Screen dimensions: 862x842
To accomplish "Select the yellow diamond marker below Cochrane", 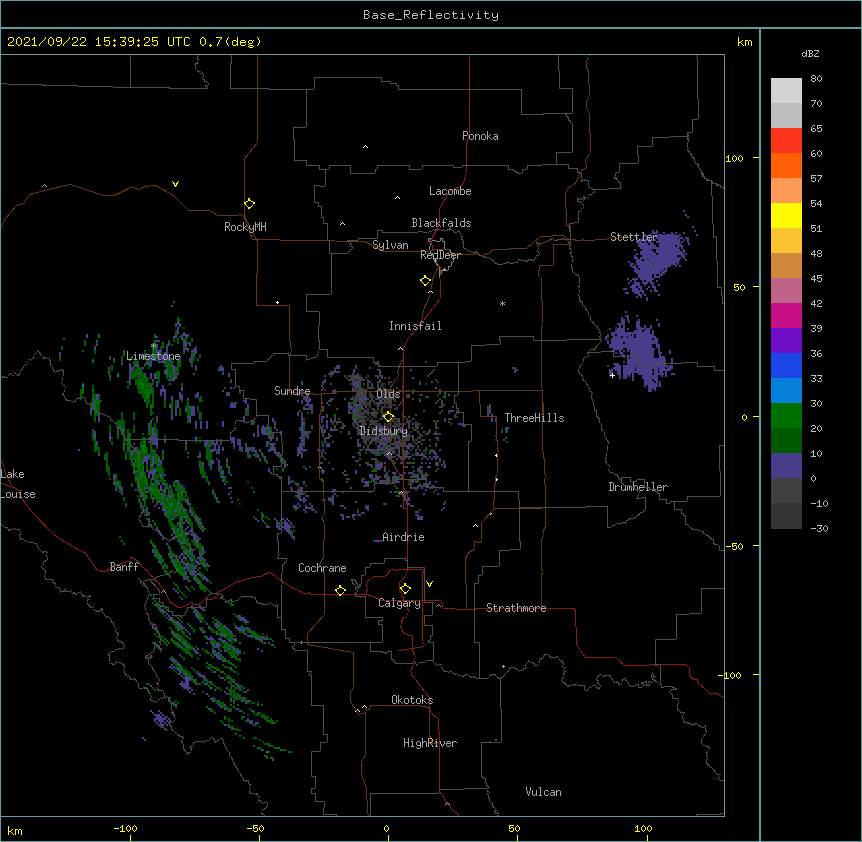I will coord(340,590).
